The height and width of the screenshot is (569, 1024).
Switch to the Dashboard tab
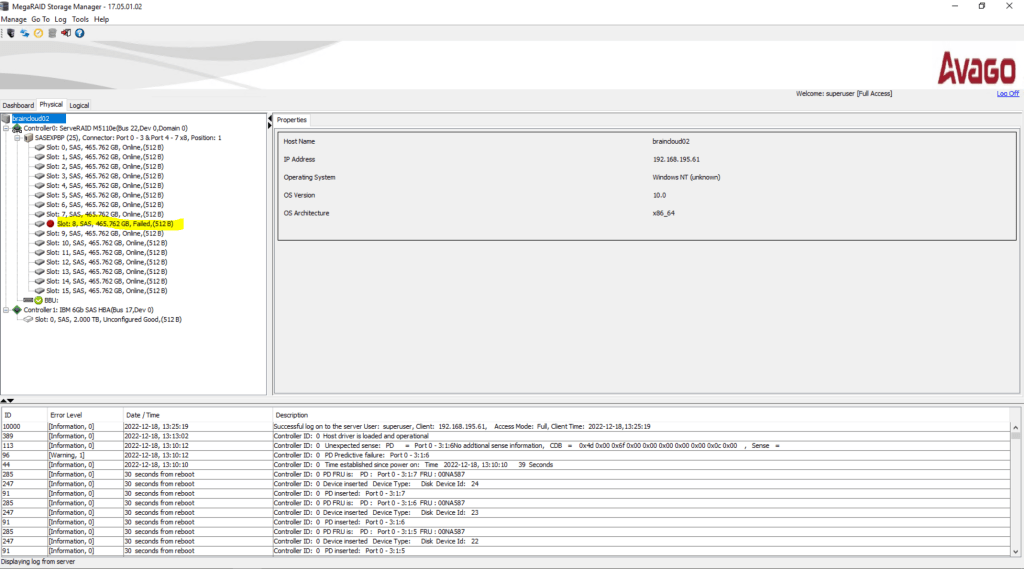point(18,105)
